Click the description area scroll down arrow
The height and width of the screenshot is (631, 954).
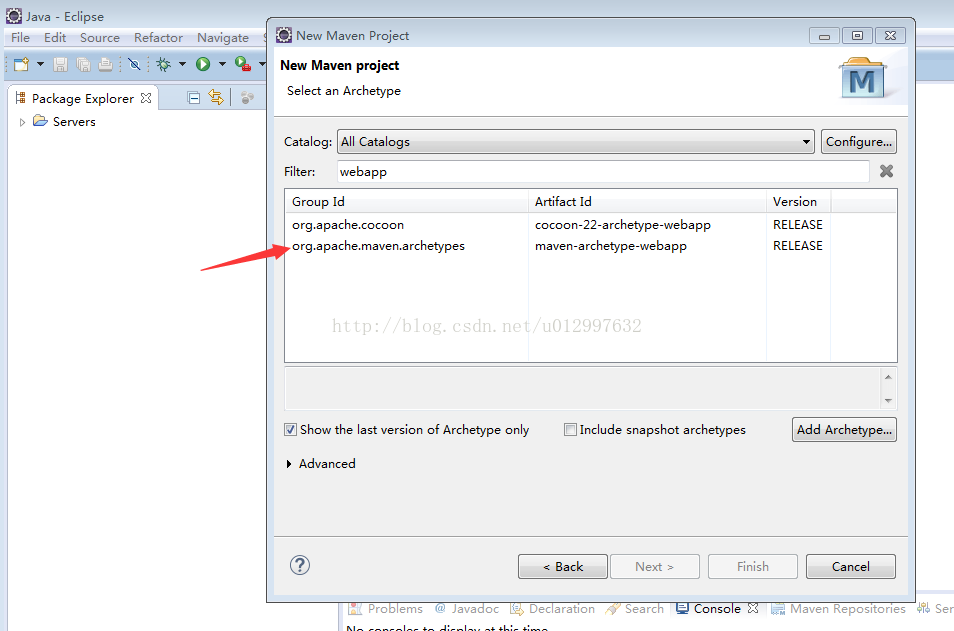888,400
